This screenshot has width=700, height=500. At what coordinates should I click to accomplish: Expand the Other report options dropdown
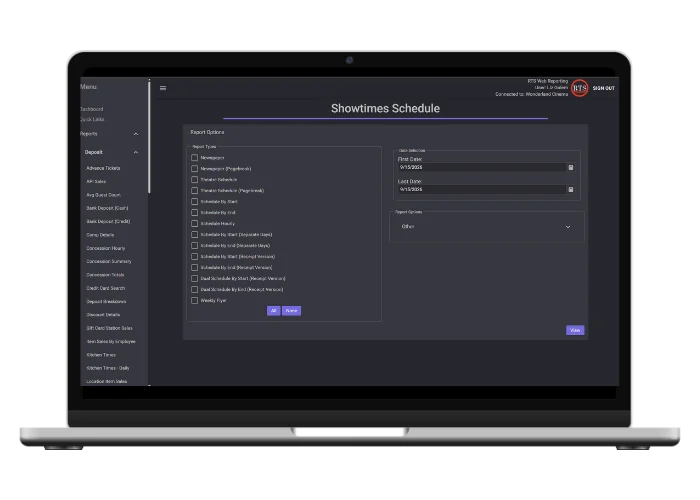pos(486,227)
